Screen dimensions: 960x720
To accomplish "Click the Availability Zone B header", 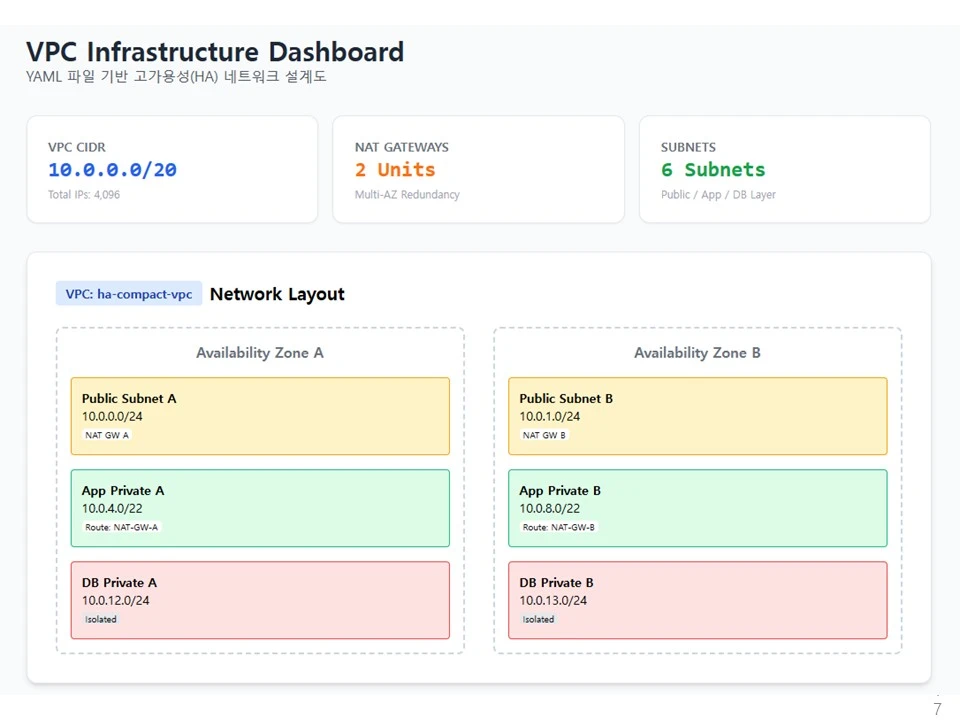I will point(697,353).
